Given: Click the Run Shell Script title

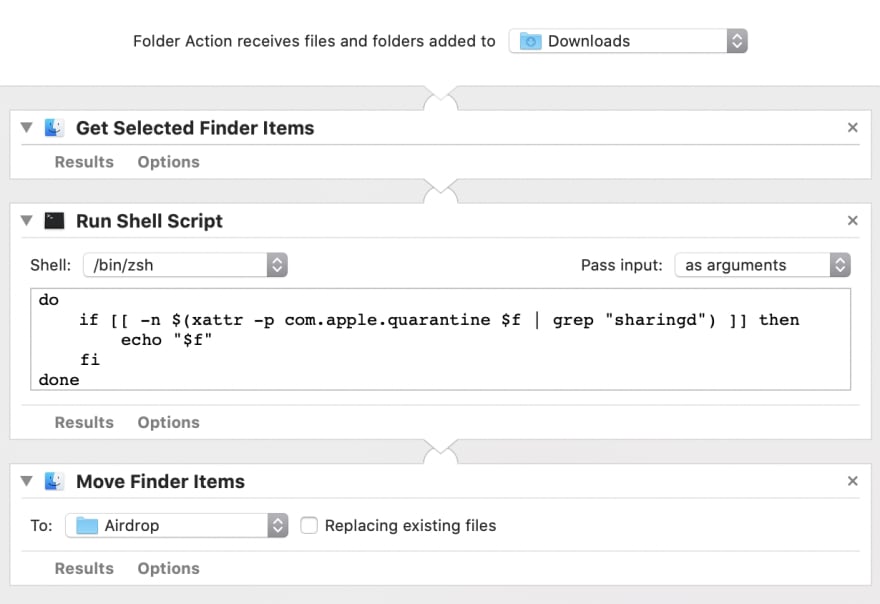Looking at the screenshot, I should (149, 221).
